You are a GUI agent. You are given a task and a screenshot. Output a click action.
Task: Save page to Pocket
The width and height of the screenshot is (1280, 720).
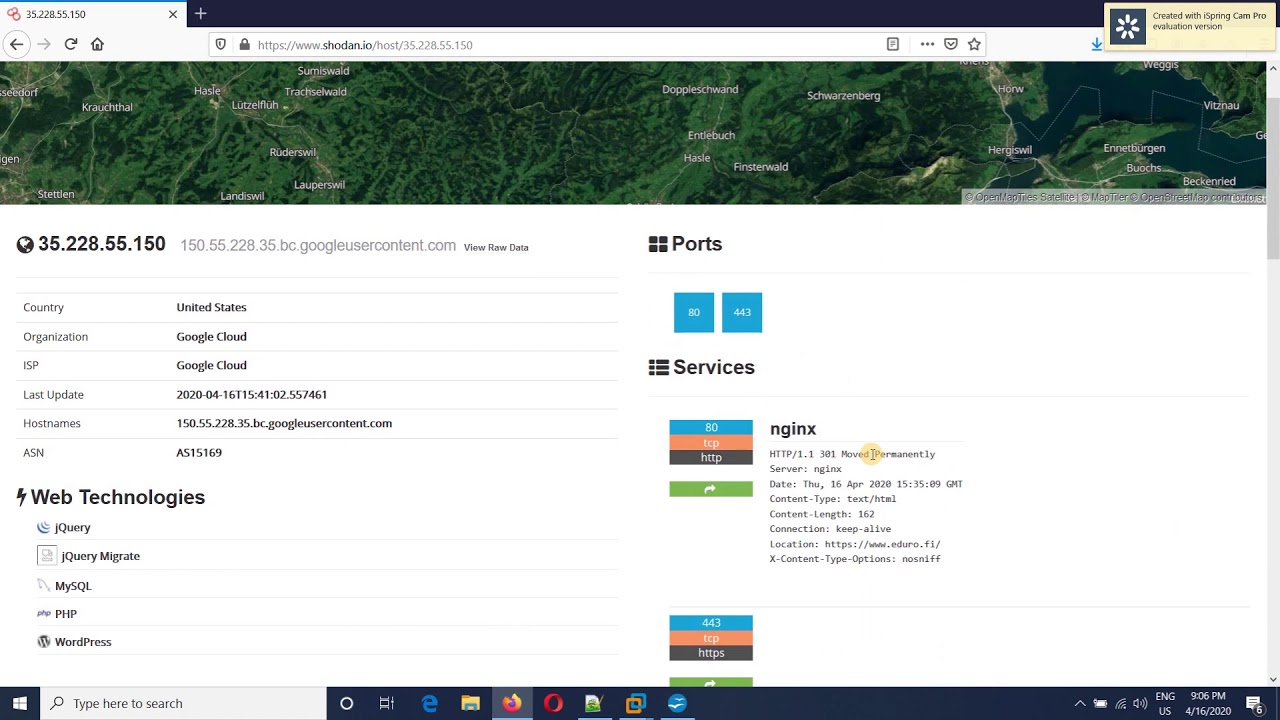click(x=951, y=44)
